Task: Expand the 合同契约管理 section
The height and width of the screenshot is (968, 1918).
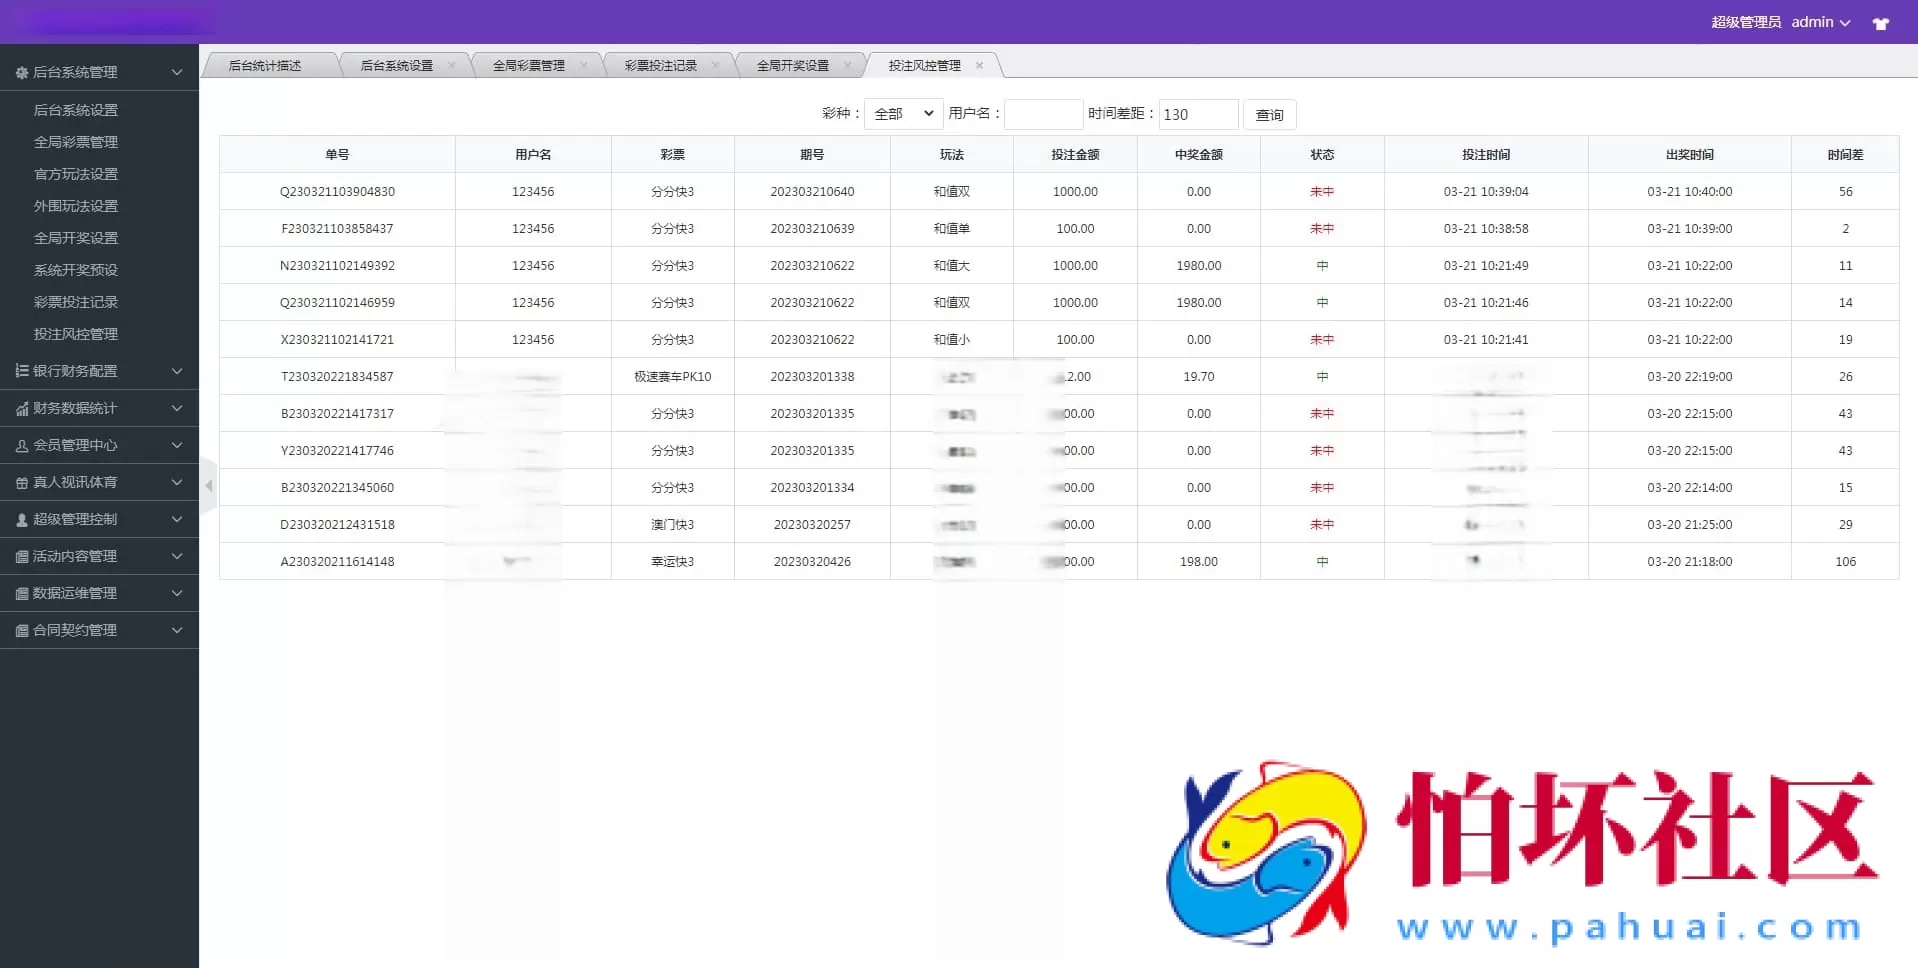Action: 176,630
